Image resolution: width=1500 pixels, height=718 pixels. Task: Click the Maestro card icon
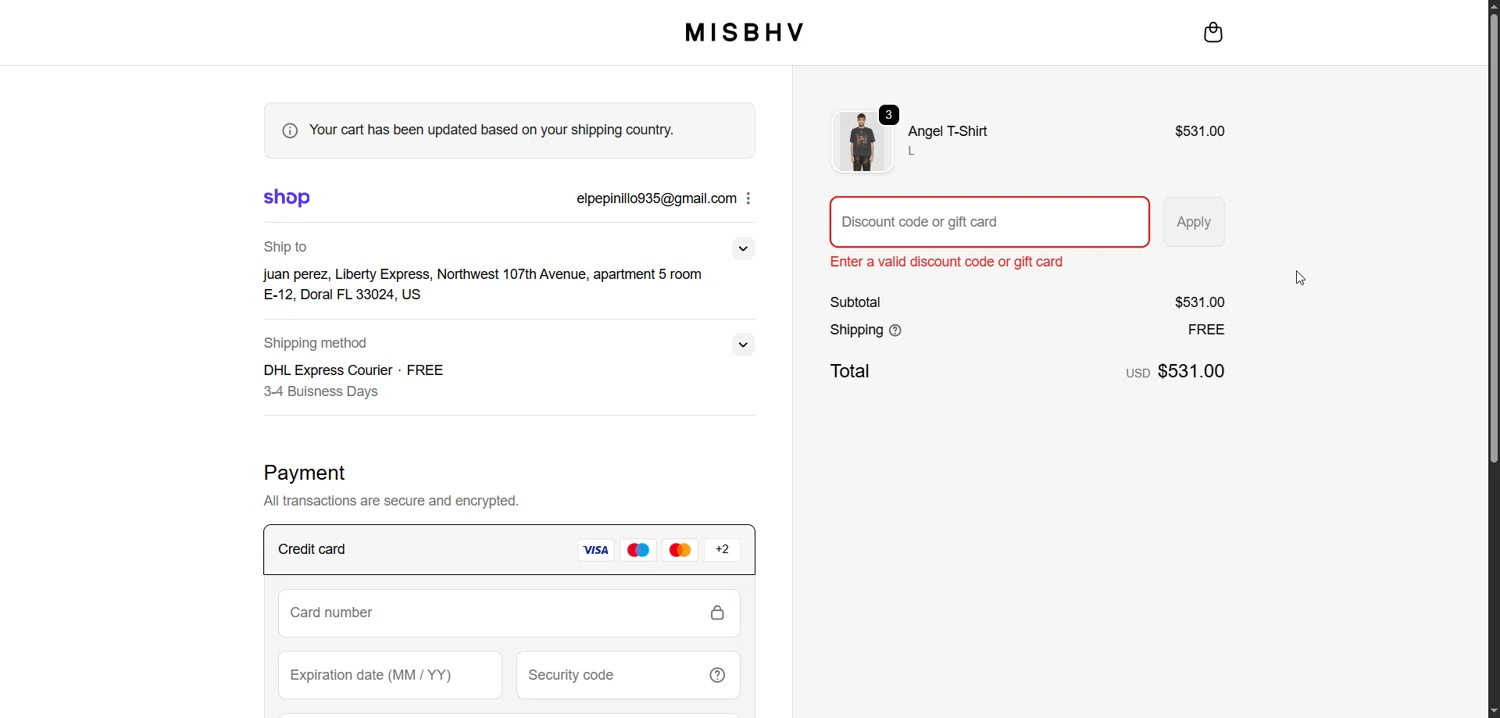click(638, 550)
